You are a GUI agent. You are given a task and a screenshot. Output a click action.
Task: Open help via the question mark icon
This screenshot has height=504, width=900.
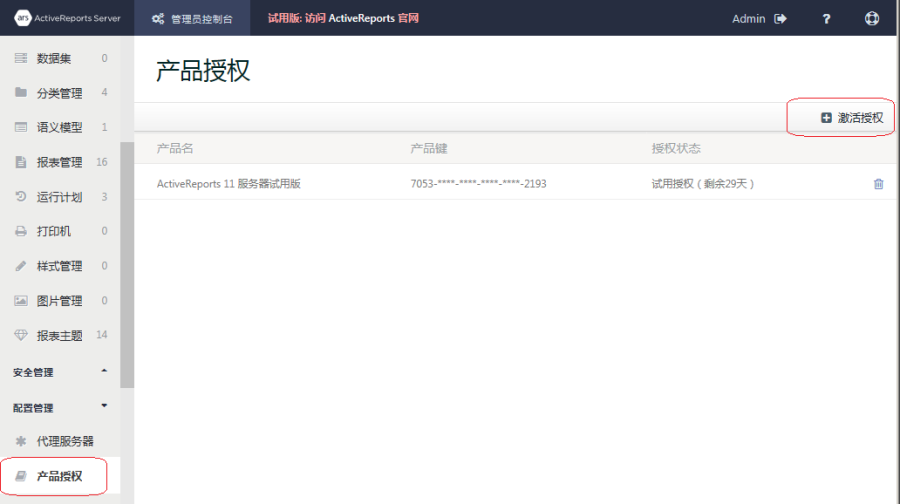tap(827, 19)
